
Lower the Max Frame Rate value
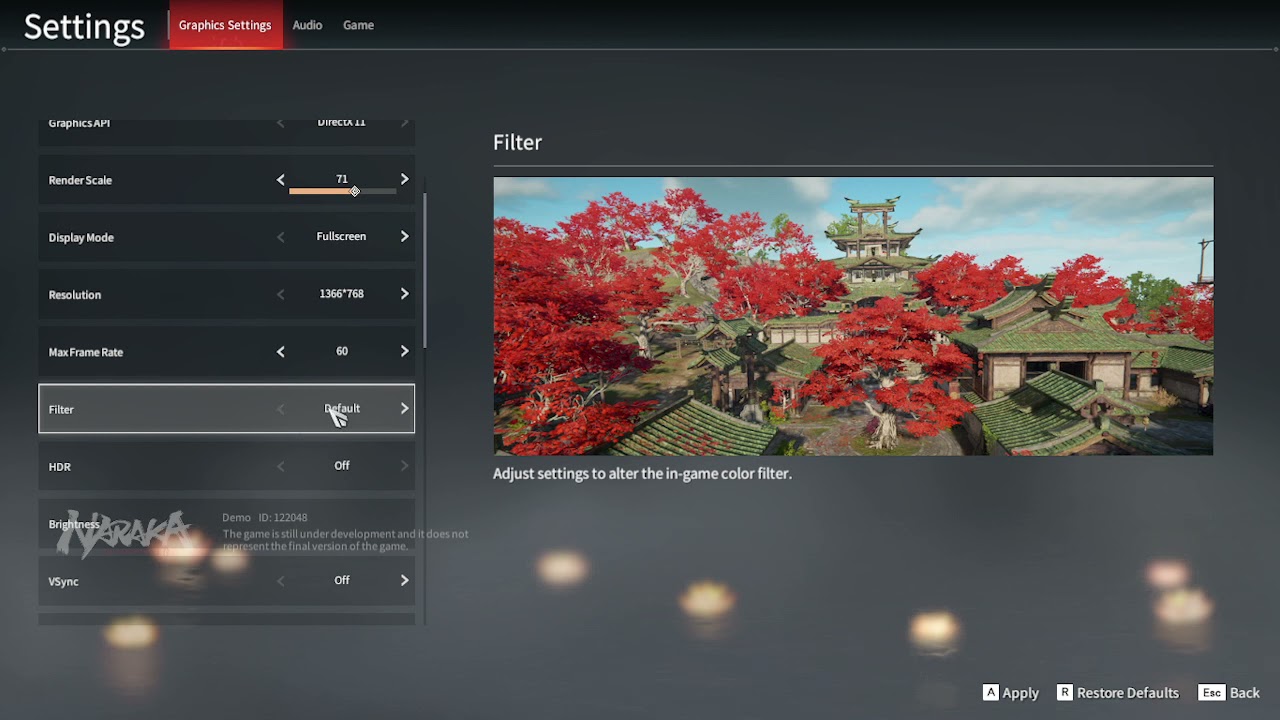tap(280, 351)
